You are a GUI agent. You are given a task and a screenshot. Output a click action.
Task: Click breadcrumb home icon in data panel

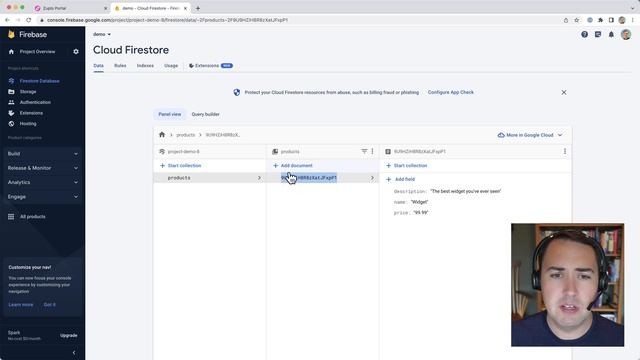(x=162, y=135)
